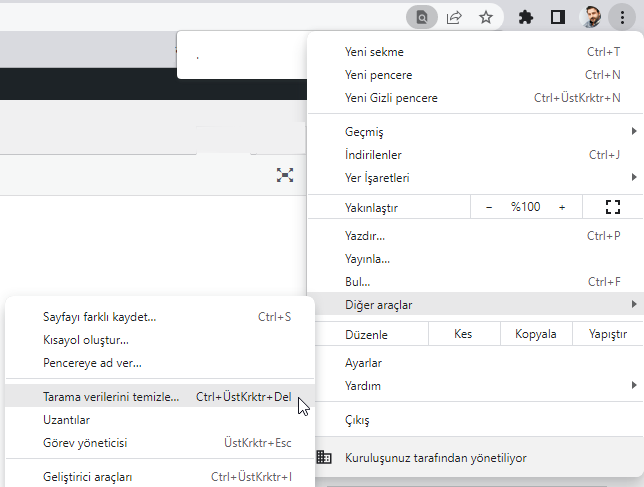Increase zoom with the plus button
Screen dimensions: 644x487
562,207
